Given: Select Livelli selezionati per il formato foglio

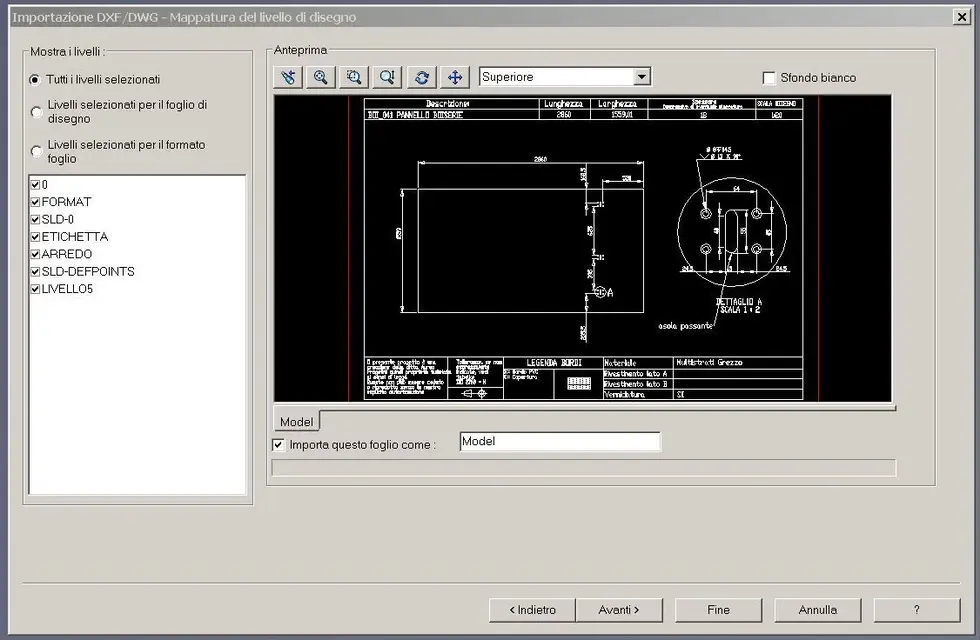Looking at the screenshot, I should (36, 151).
